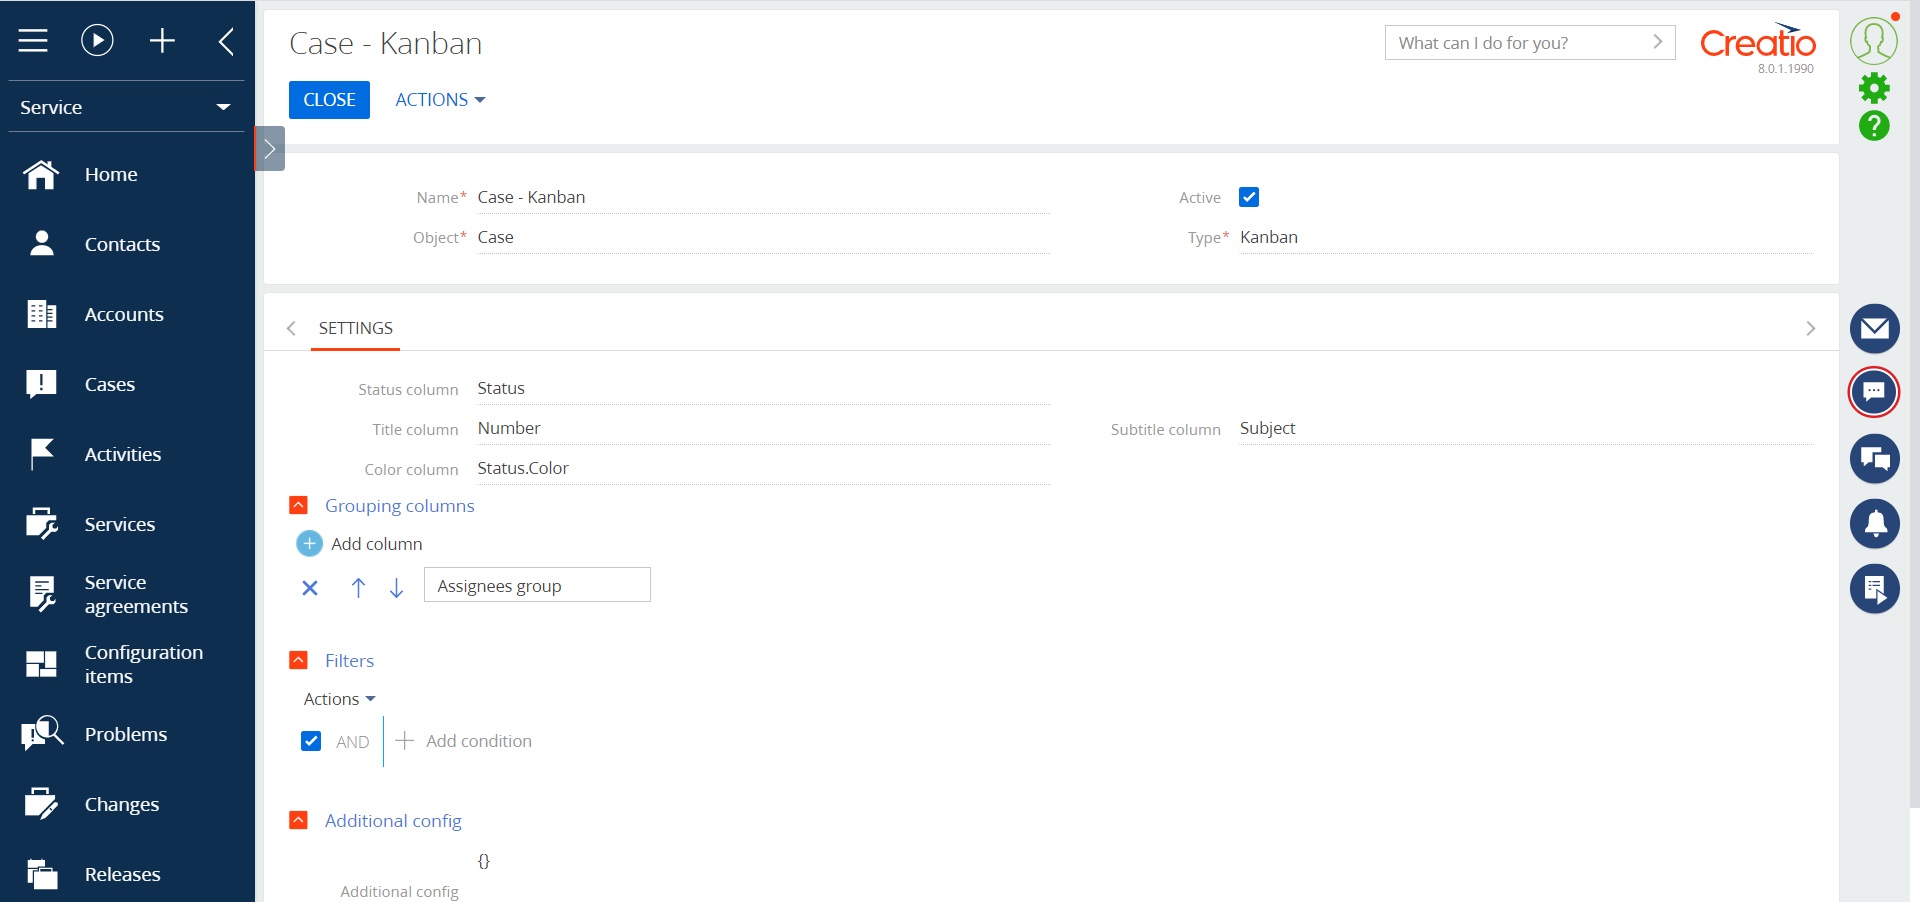
Task: Click the run process play icon
Action: tap(96, 40)
